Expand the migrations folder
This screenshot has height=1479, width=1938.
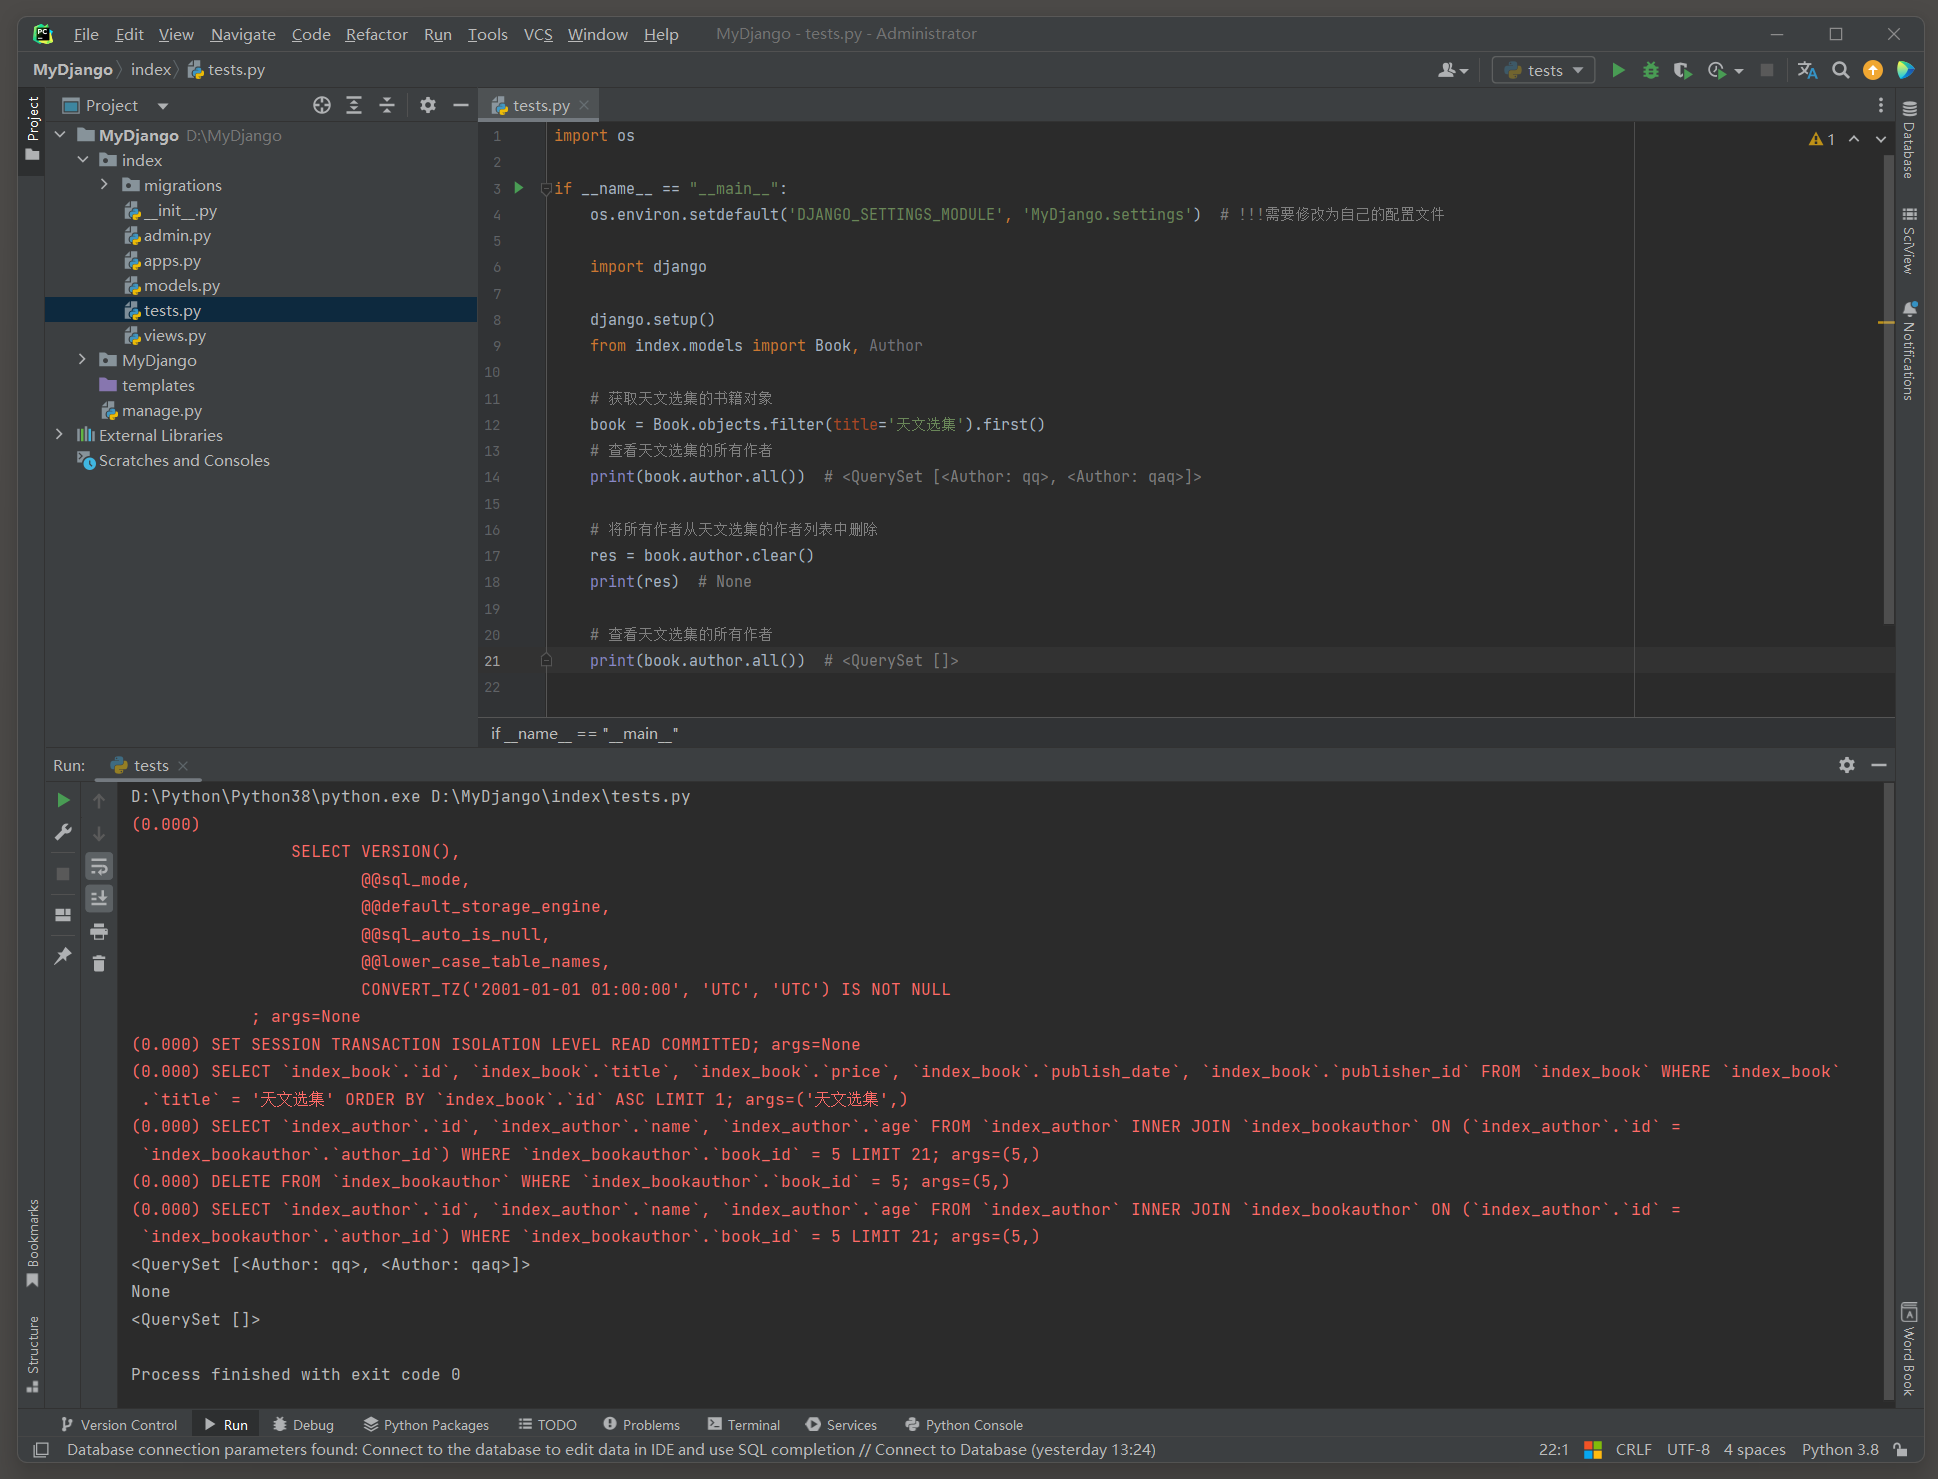(104, 185)
